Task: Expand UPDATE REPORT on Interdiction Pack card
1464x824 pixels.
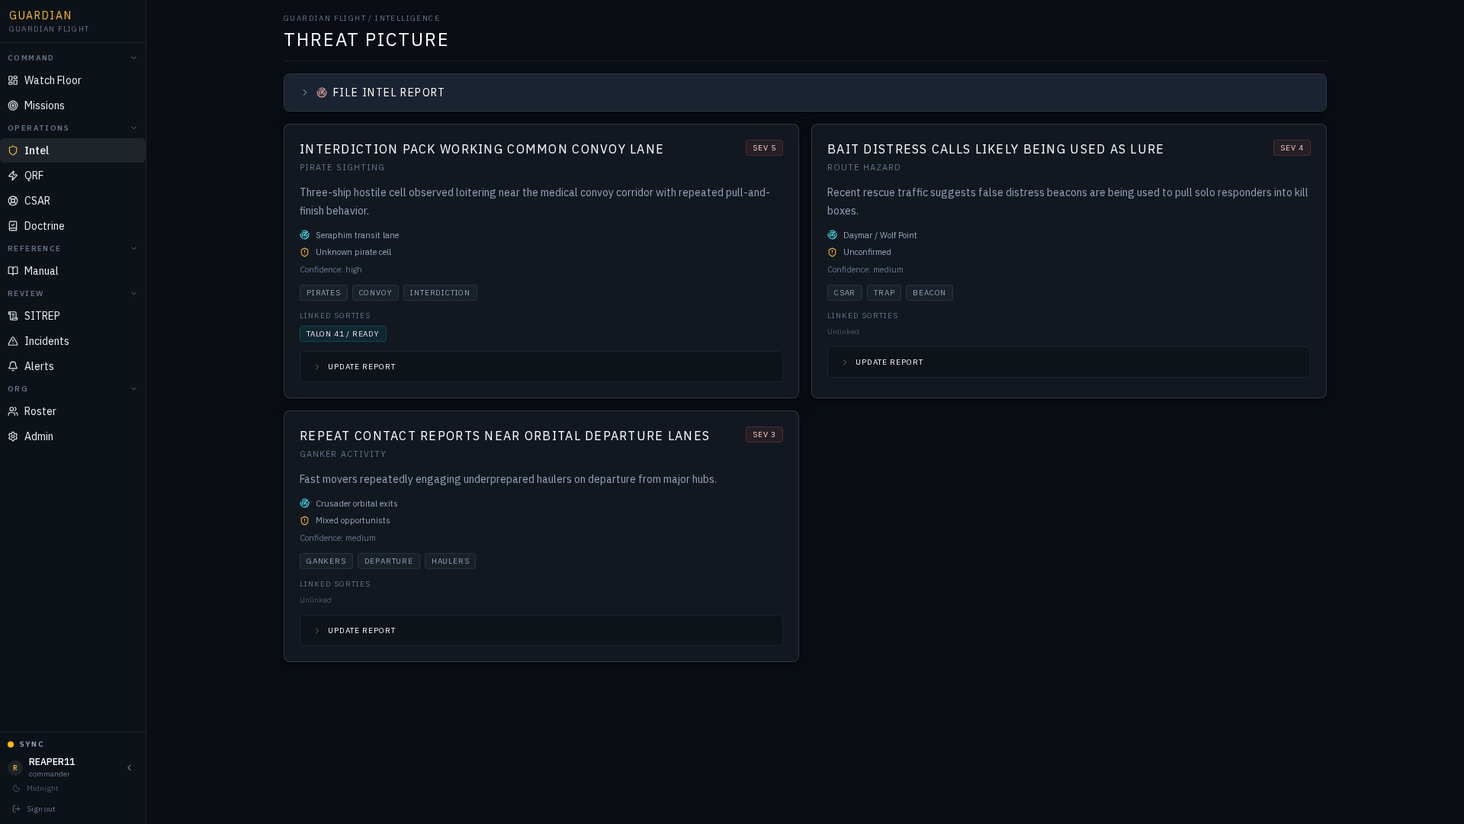Action: coord(541,367)
